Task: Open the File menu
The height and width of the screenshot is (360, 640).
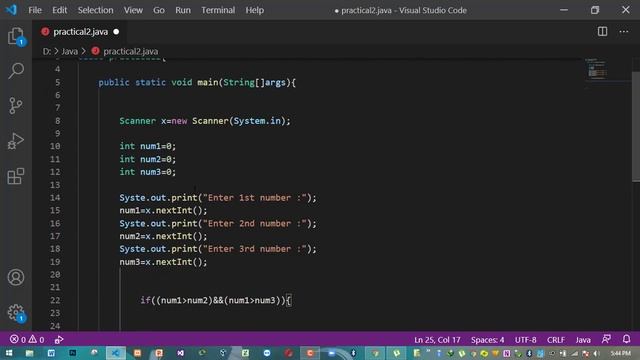Action: 35,10
